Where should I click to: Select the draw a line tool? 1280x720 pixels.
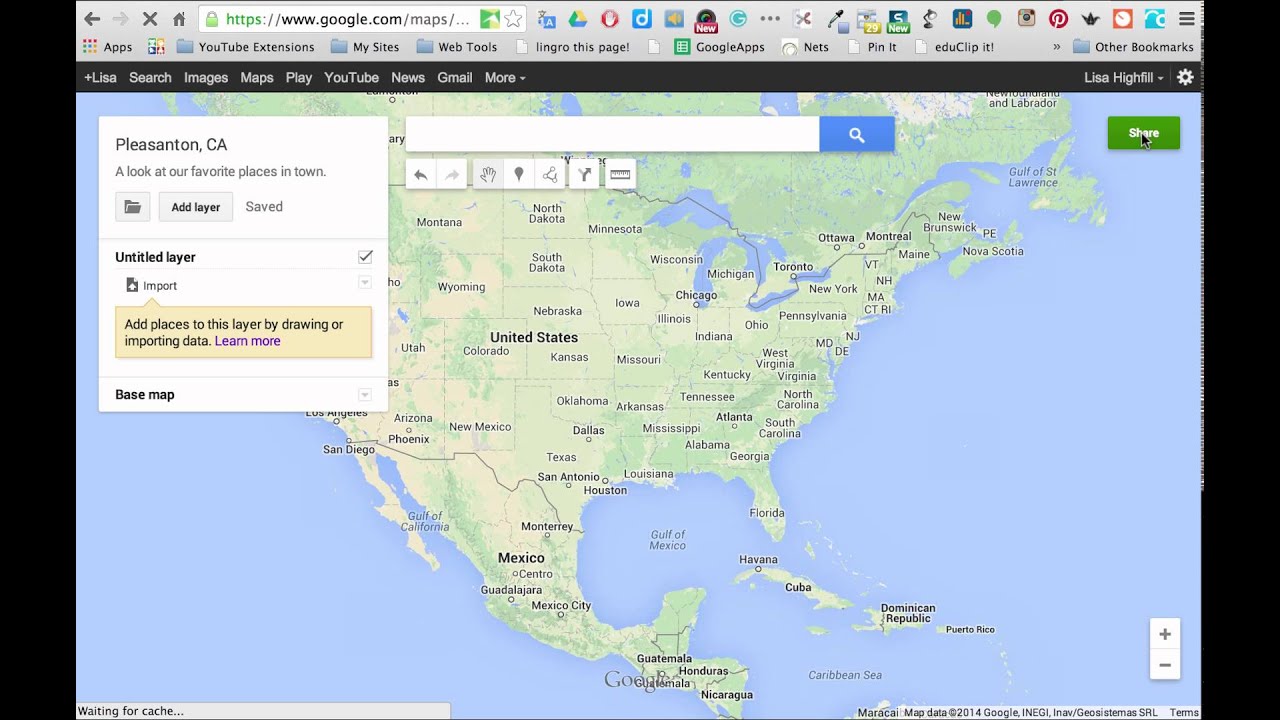point(550,175)
